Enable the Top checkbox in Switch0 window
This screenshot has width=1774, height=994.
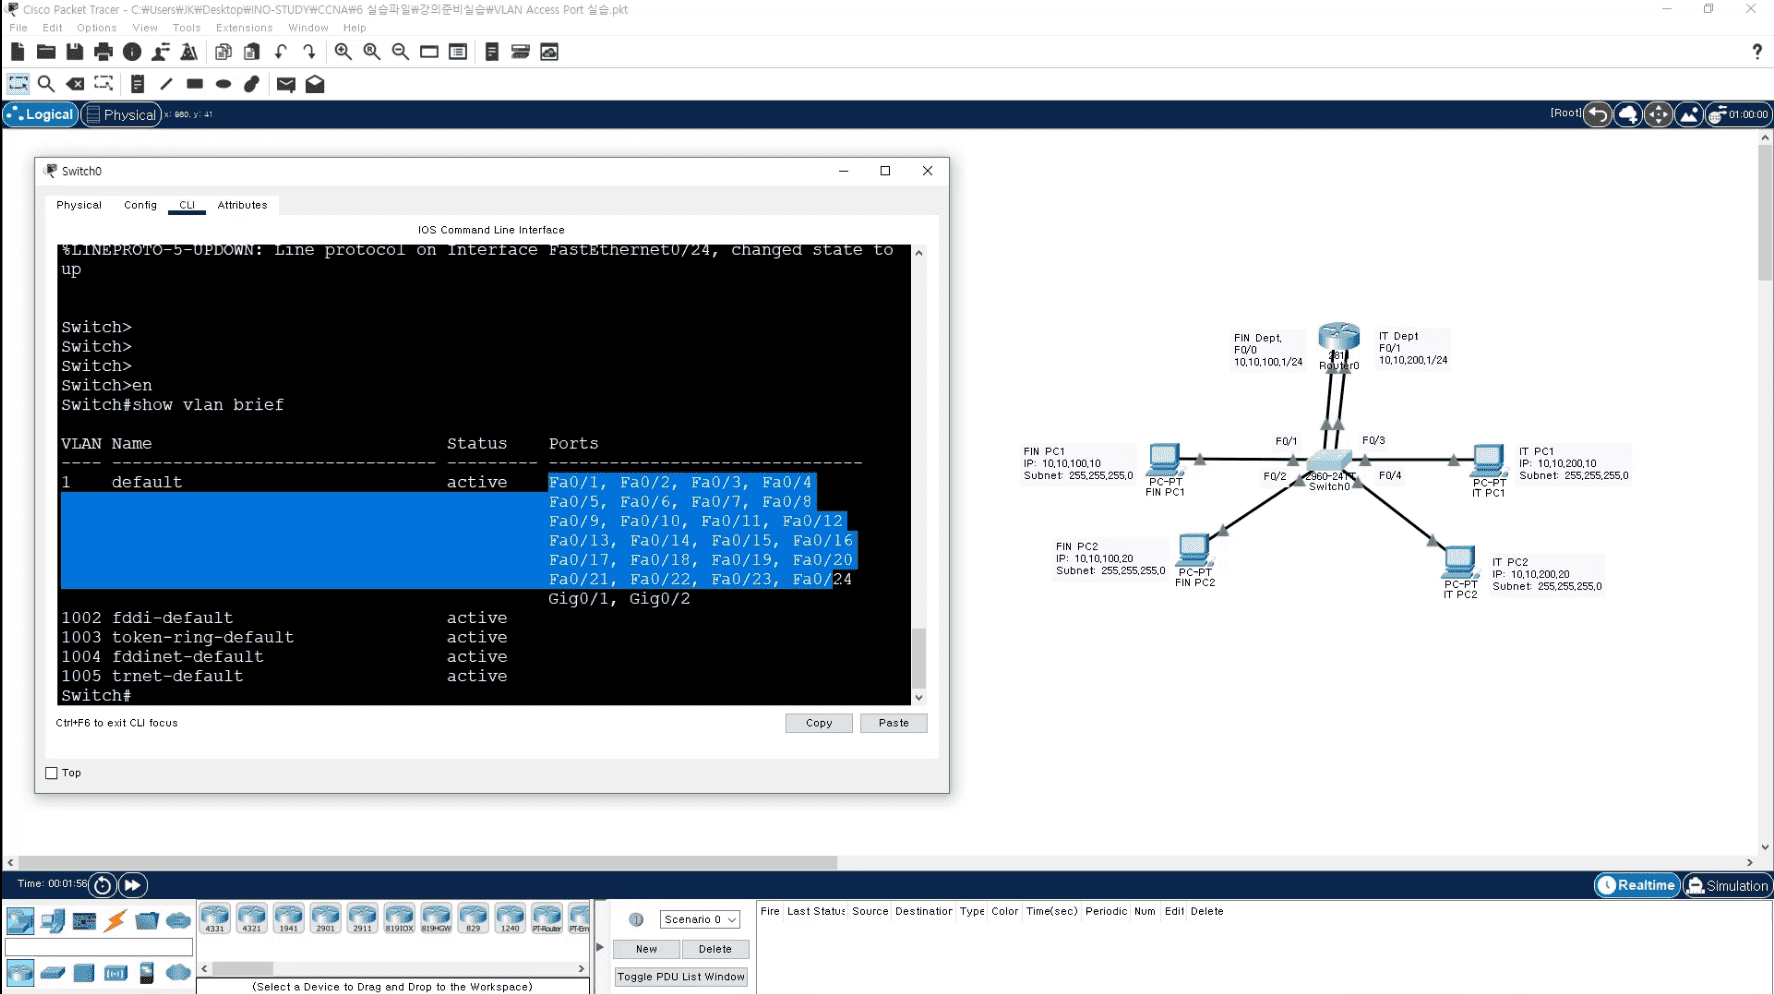51,773
